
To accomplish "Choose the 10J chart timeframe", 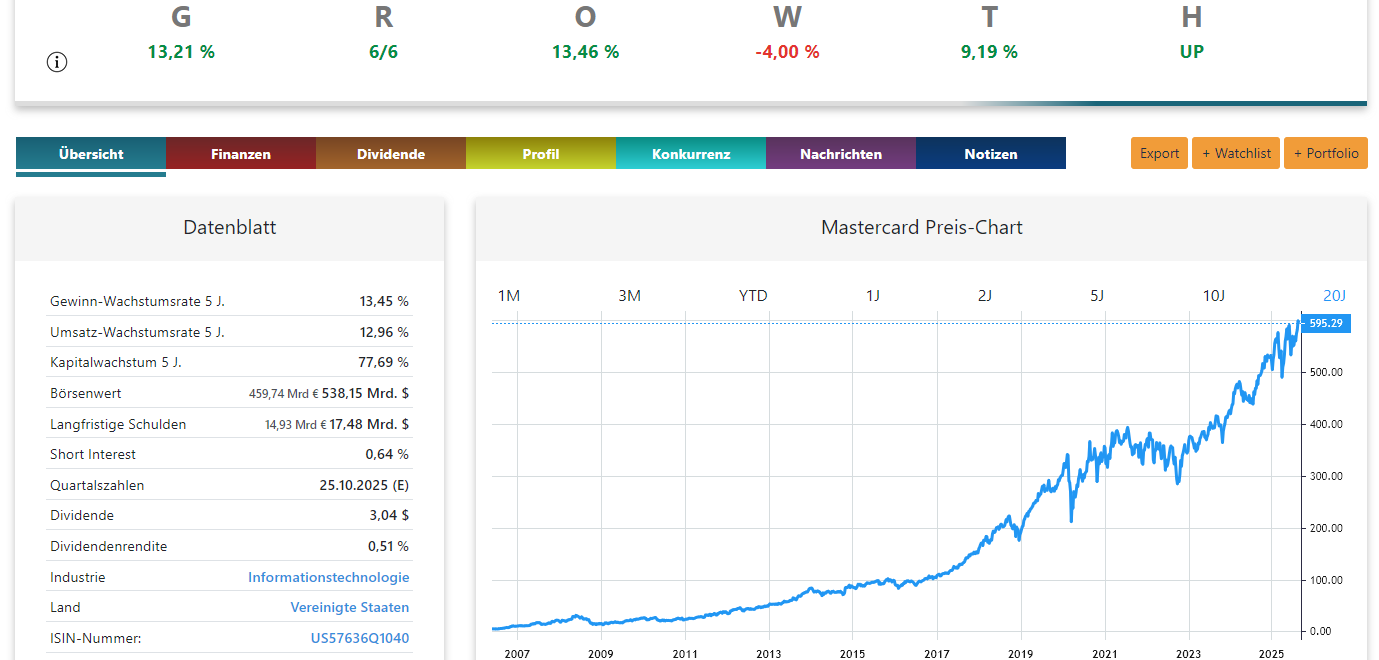I will tap(1213, 296).
